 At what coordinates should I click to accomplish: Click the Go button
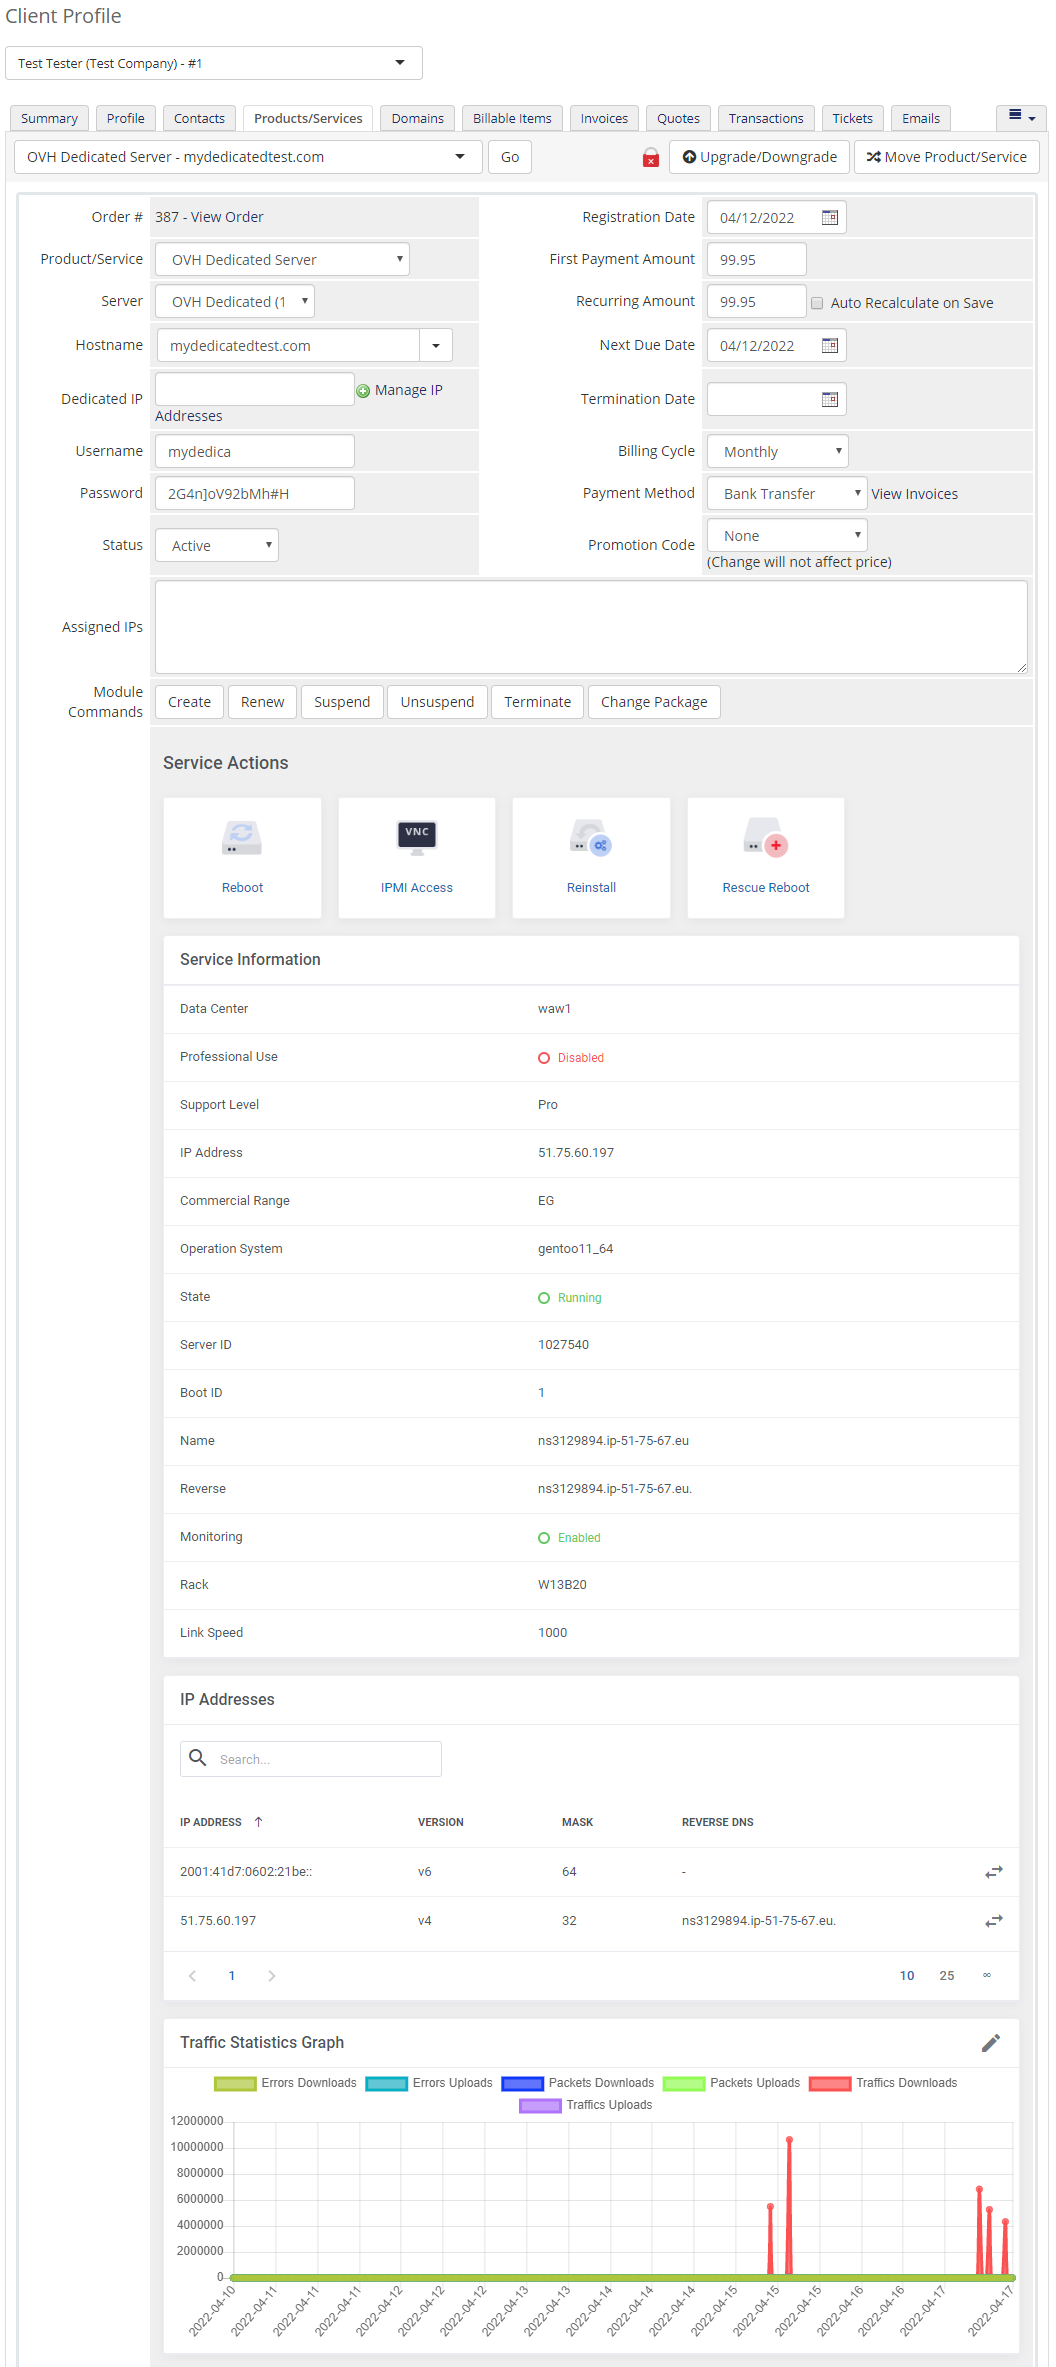[510, 157]
